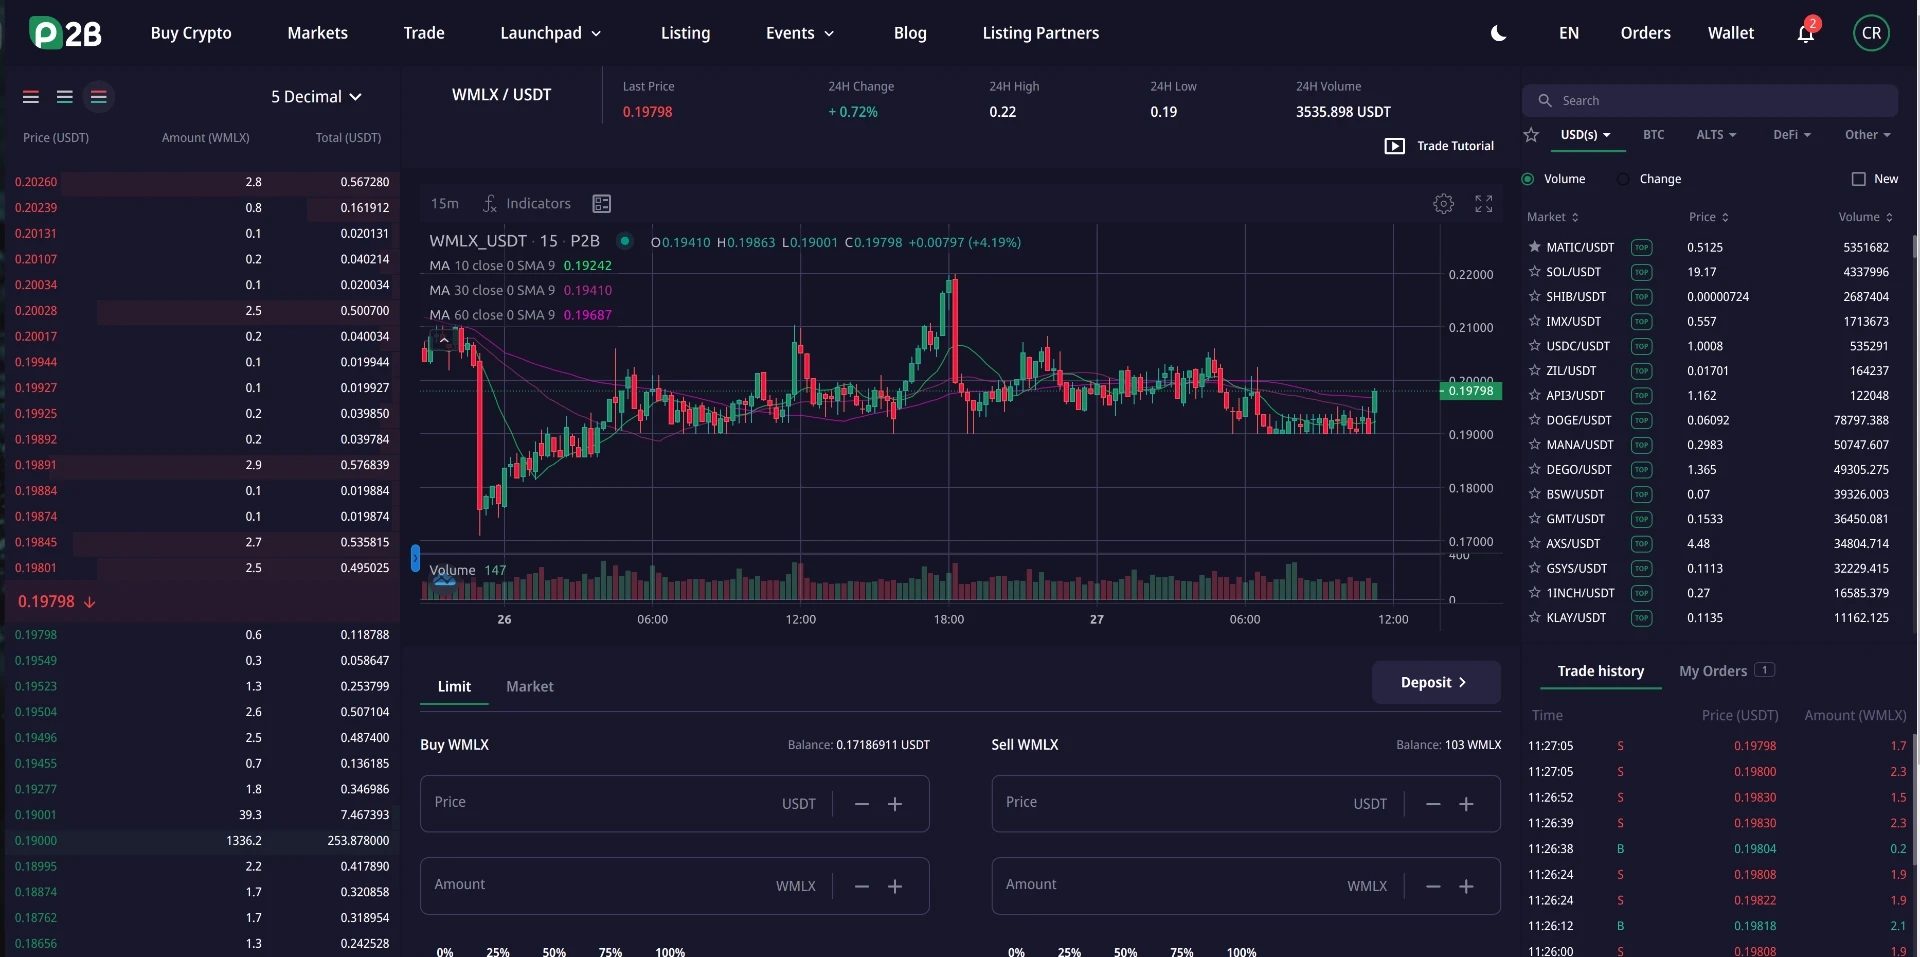Decrease sell amount with minus
The width and height of the screenshot is (1920, 957).
(x=1433, y=887)
